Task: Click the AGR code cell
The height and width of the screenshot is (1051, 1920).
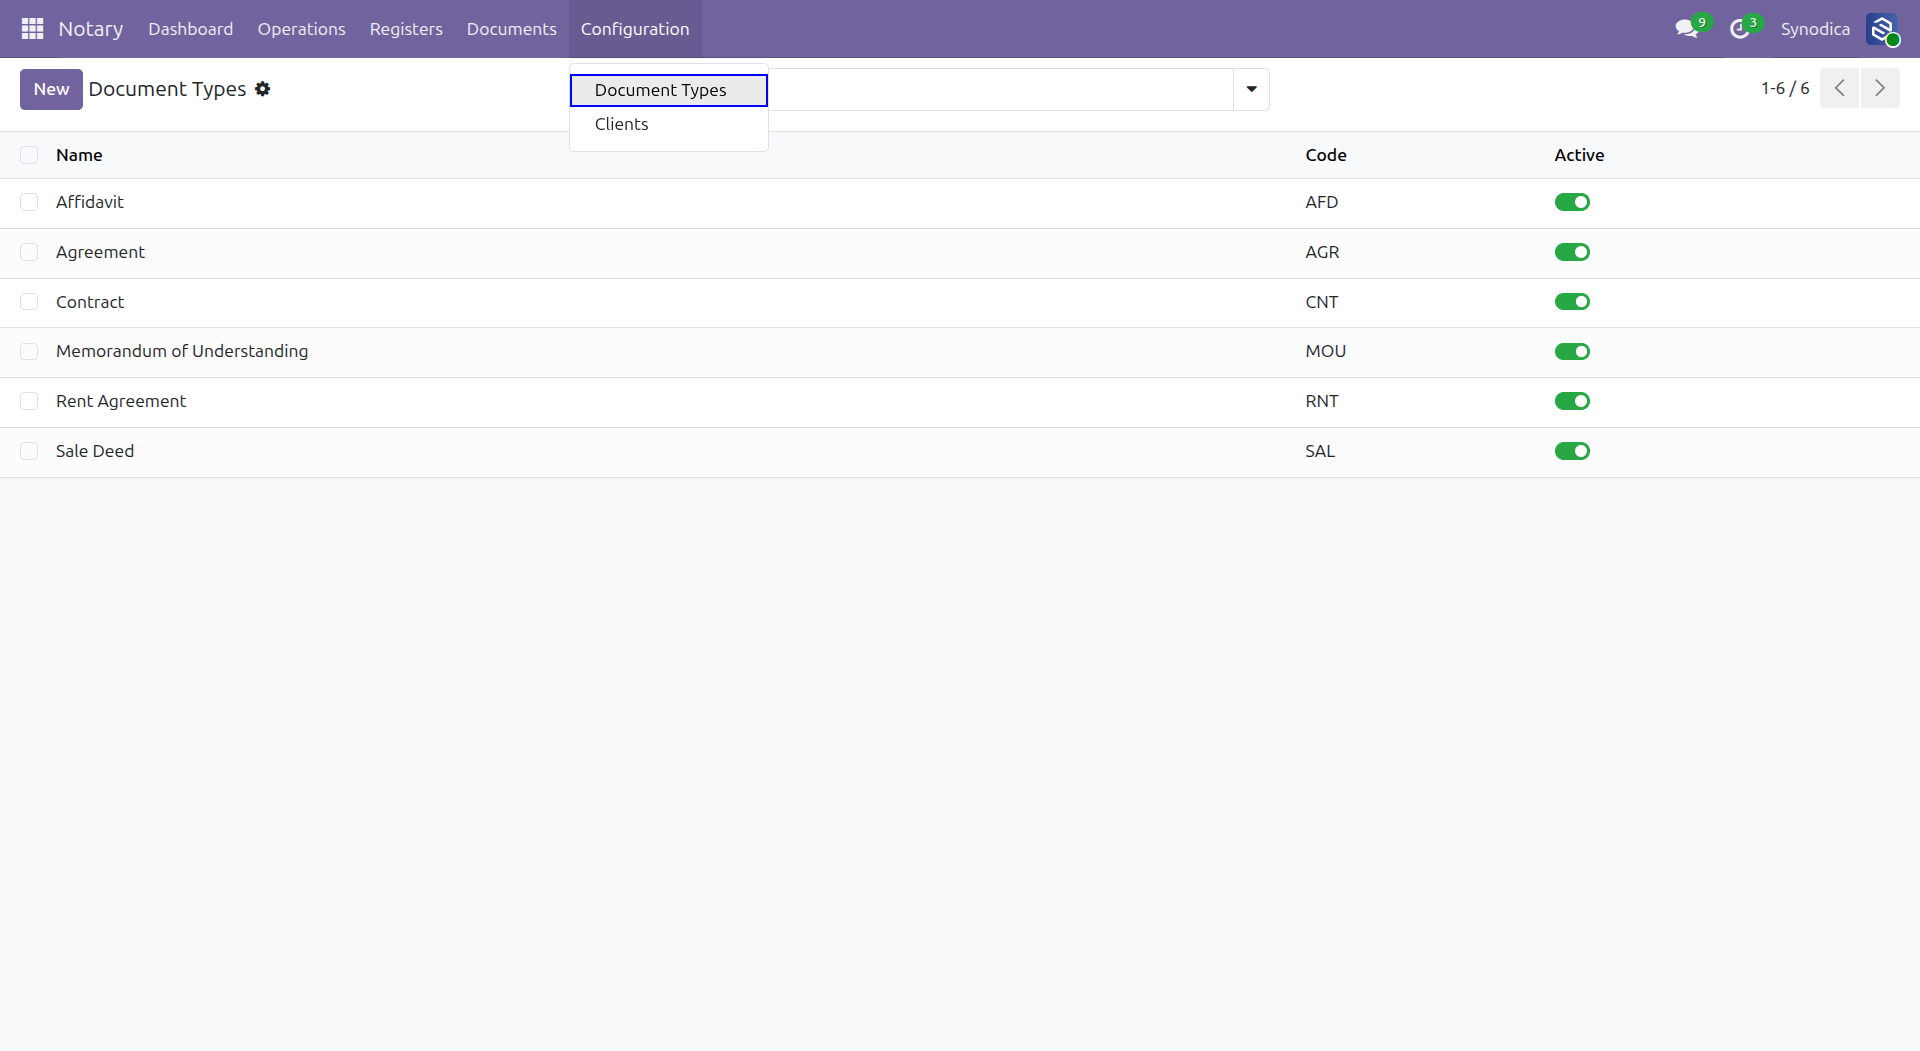Action: tap(1322, 252)
